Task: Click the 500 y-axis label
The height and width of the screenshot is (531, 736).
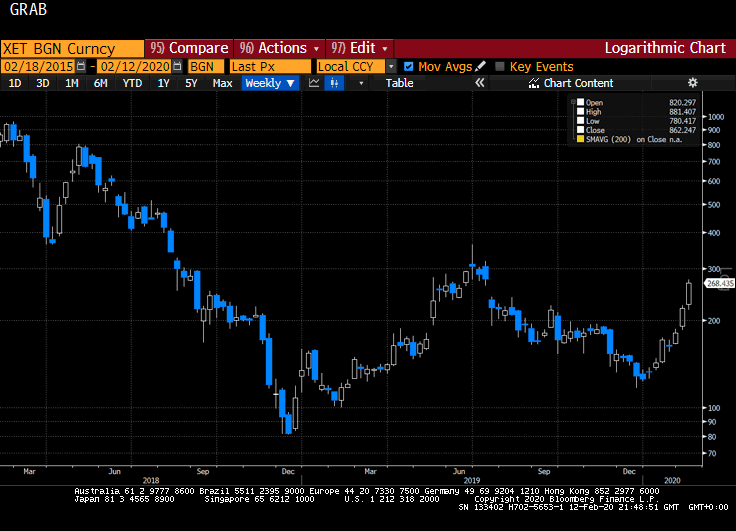Action: click(x=713, y=205)
